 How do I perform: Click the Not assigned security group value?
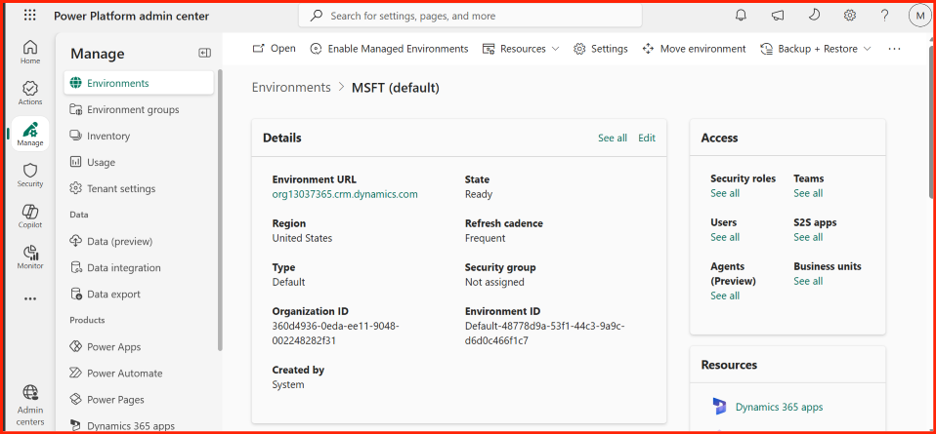coord(494,282)
